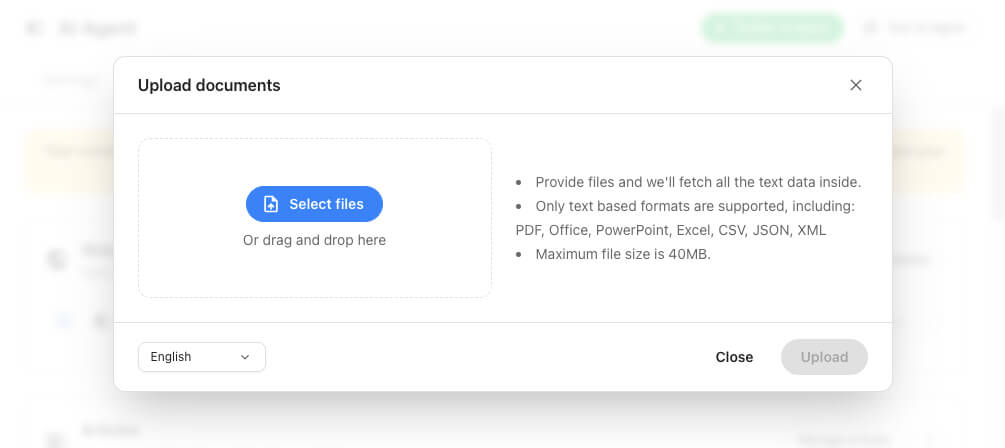Click the 'Provide files and we'll fetch' bullet

click(x=698, y=182)
